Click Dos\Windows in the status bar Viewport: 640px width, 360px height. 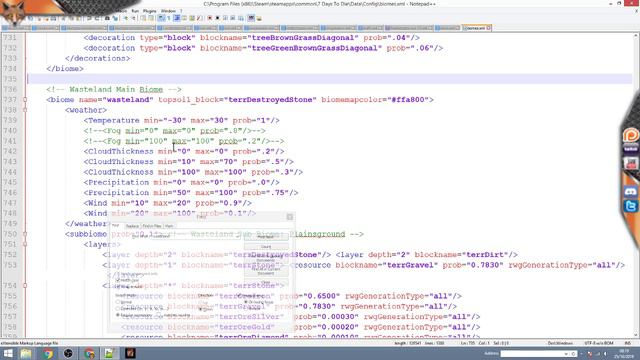click(x=560, y=343)
